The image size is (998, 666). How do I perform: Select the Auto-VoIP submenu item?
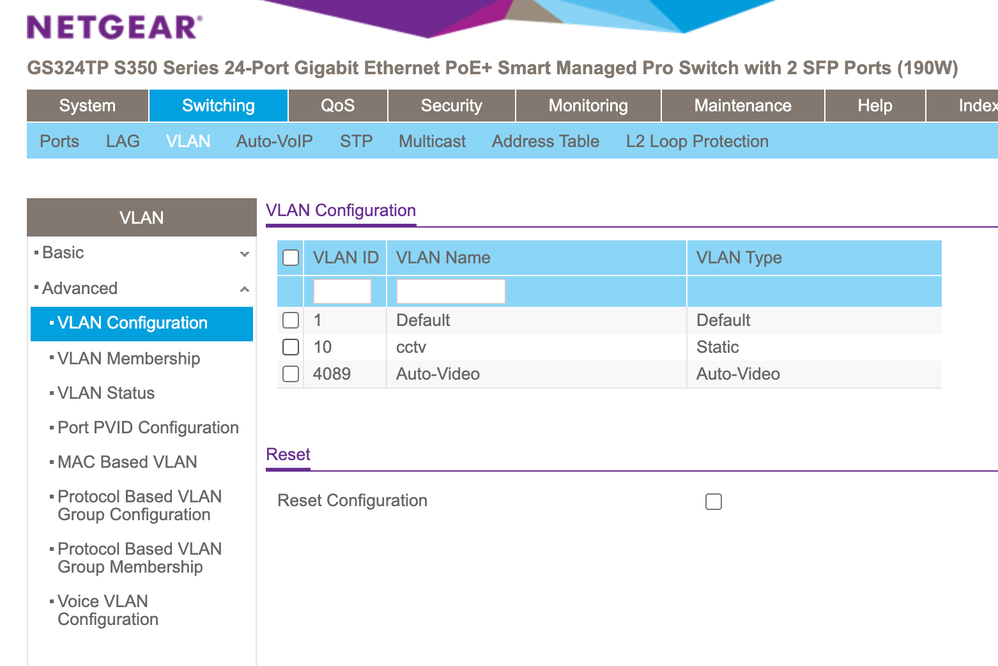(x=274, y=141)
